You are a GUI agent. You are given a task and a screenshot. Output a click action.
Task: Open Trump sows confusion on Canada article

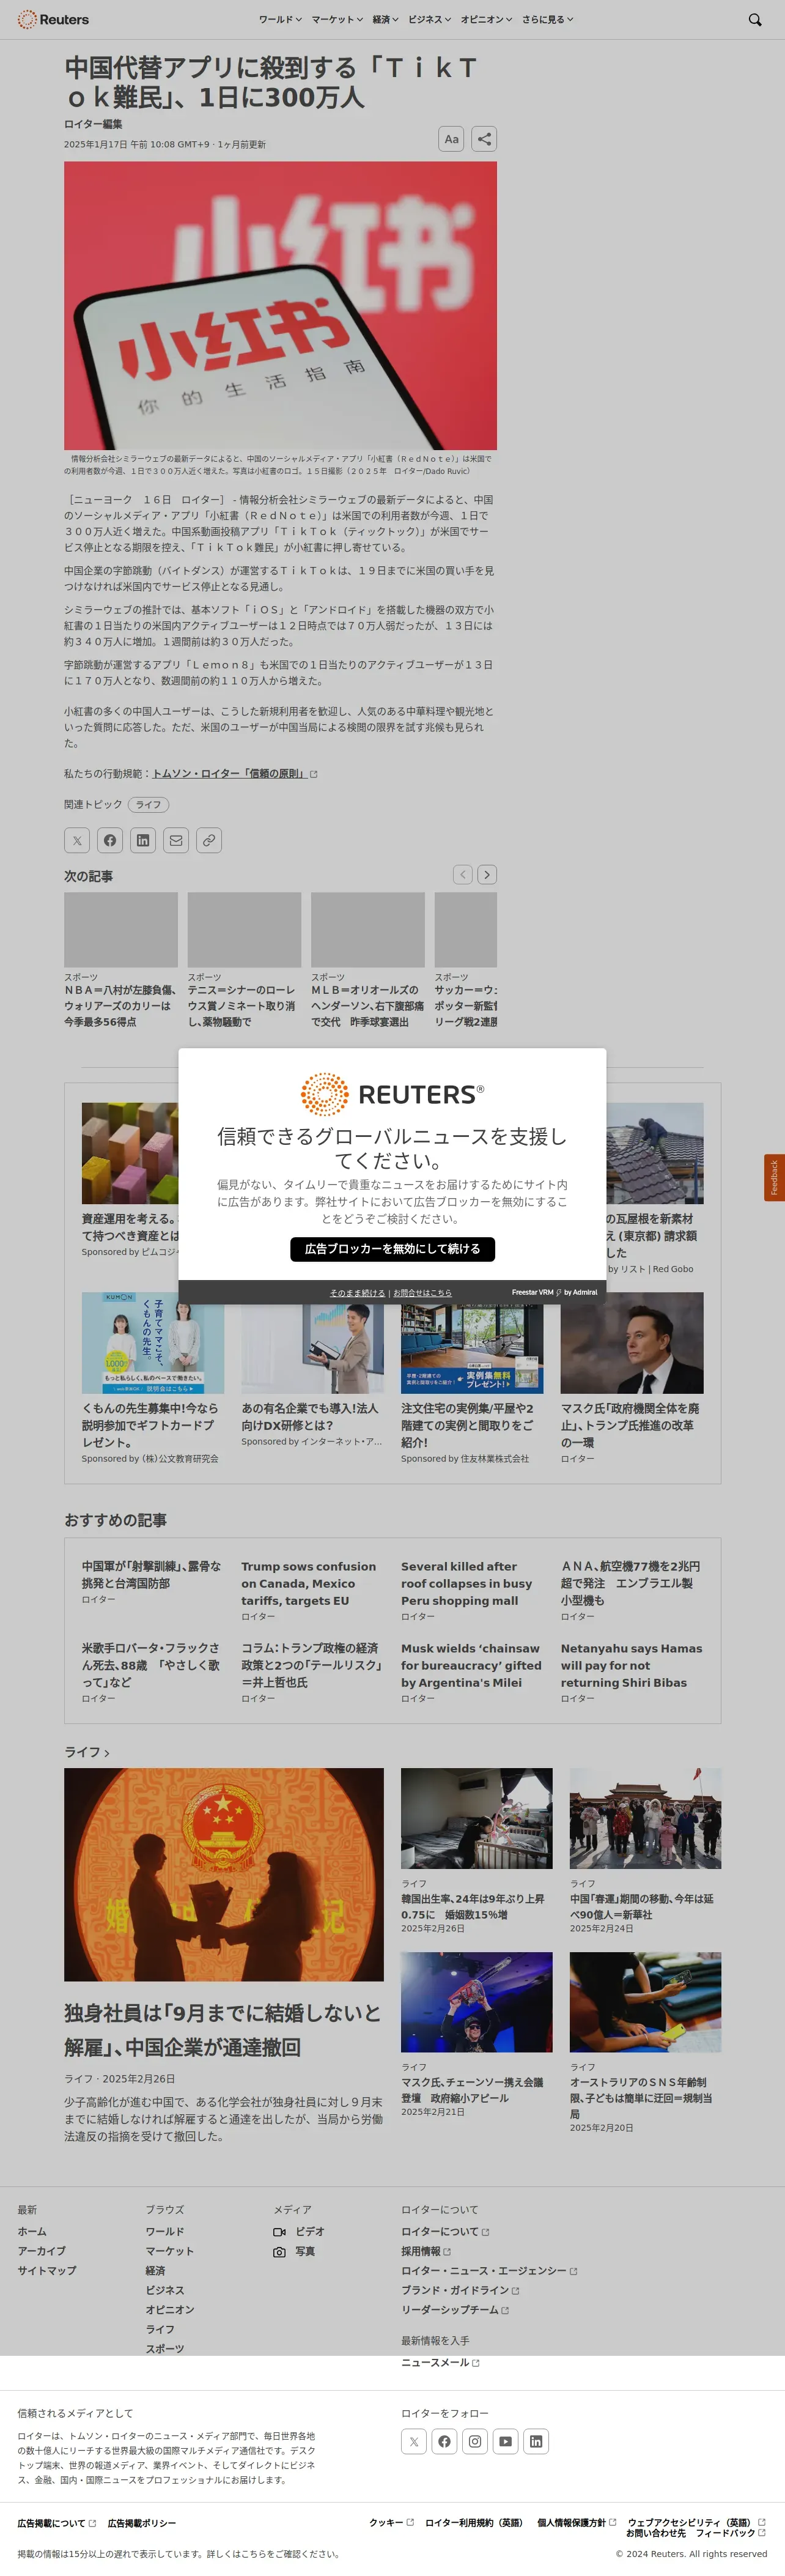pyautogui.click(x=308, y=1584)
